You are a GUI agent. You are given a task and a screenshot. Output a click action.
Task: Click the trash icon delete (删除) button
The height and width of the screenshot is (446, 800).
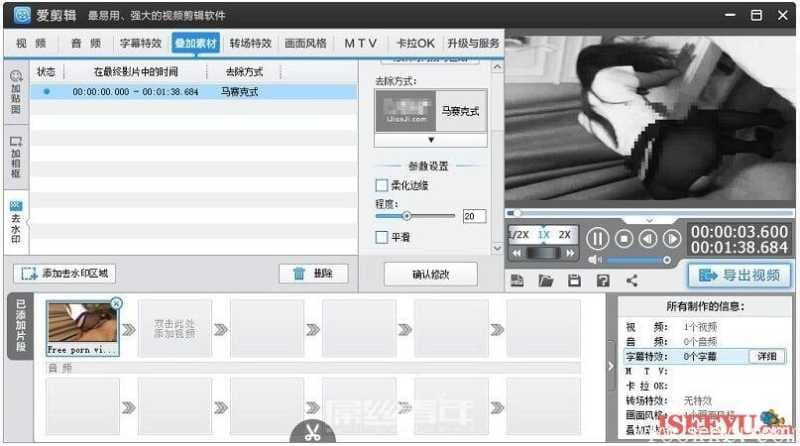pyautogui.click(x=313, y=274)
